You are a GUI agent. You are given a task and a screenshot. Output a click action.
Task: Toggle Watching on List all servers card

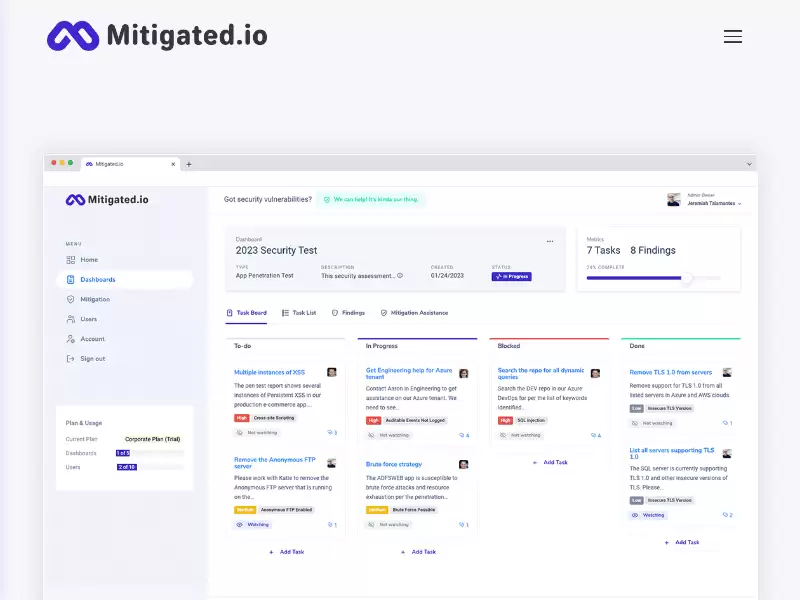pyautogui.click(x=648, y=515)
